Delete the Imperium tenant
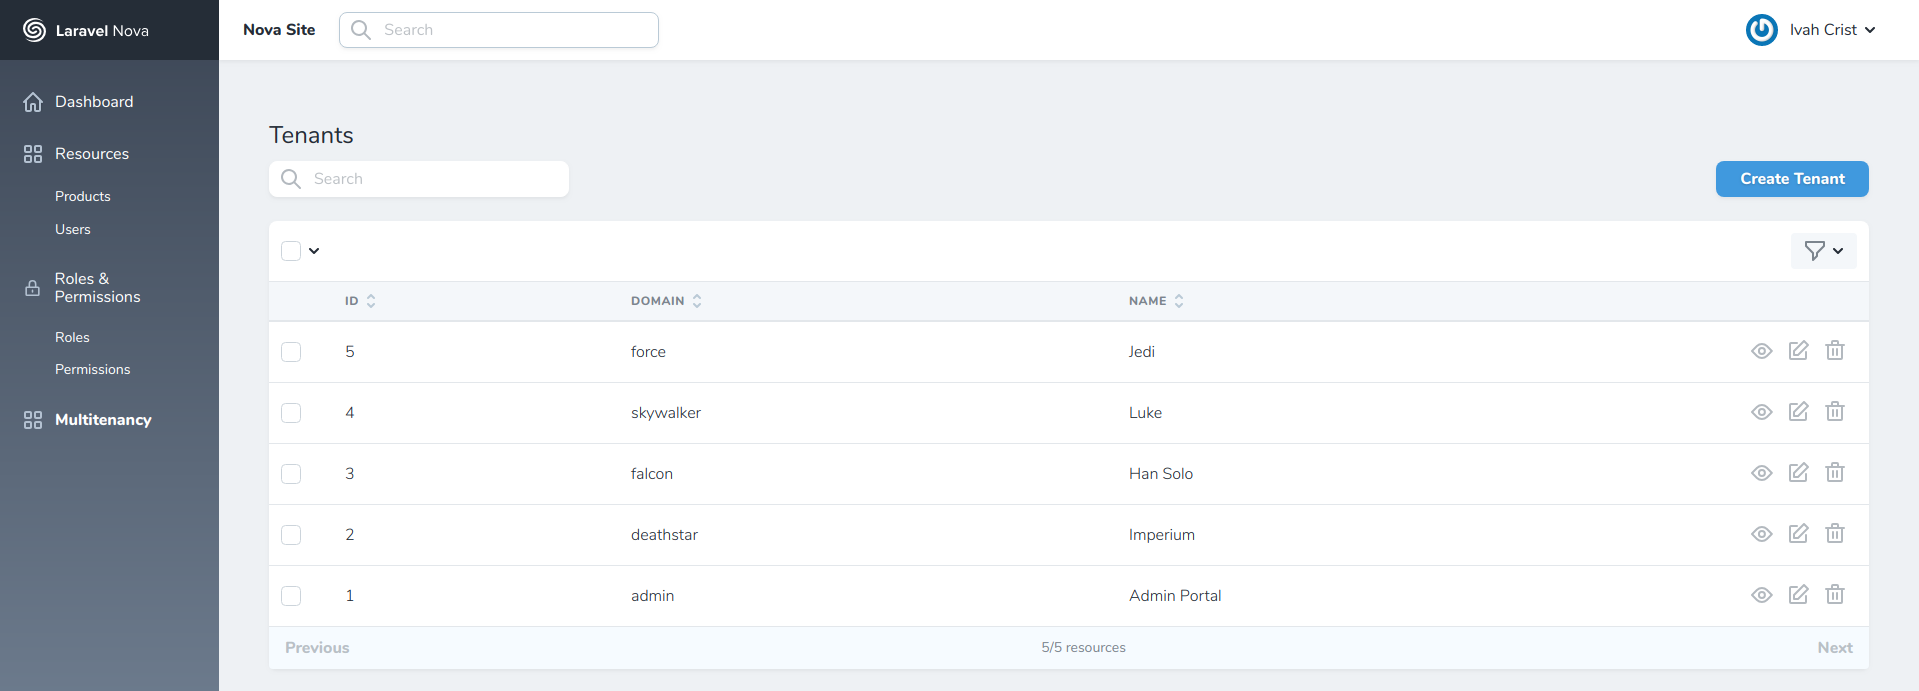The height and width of the screenshot is (691, 1919). (x=1835, y=533)
